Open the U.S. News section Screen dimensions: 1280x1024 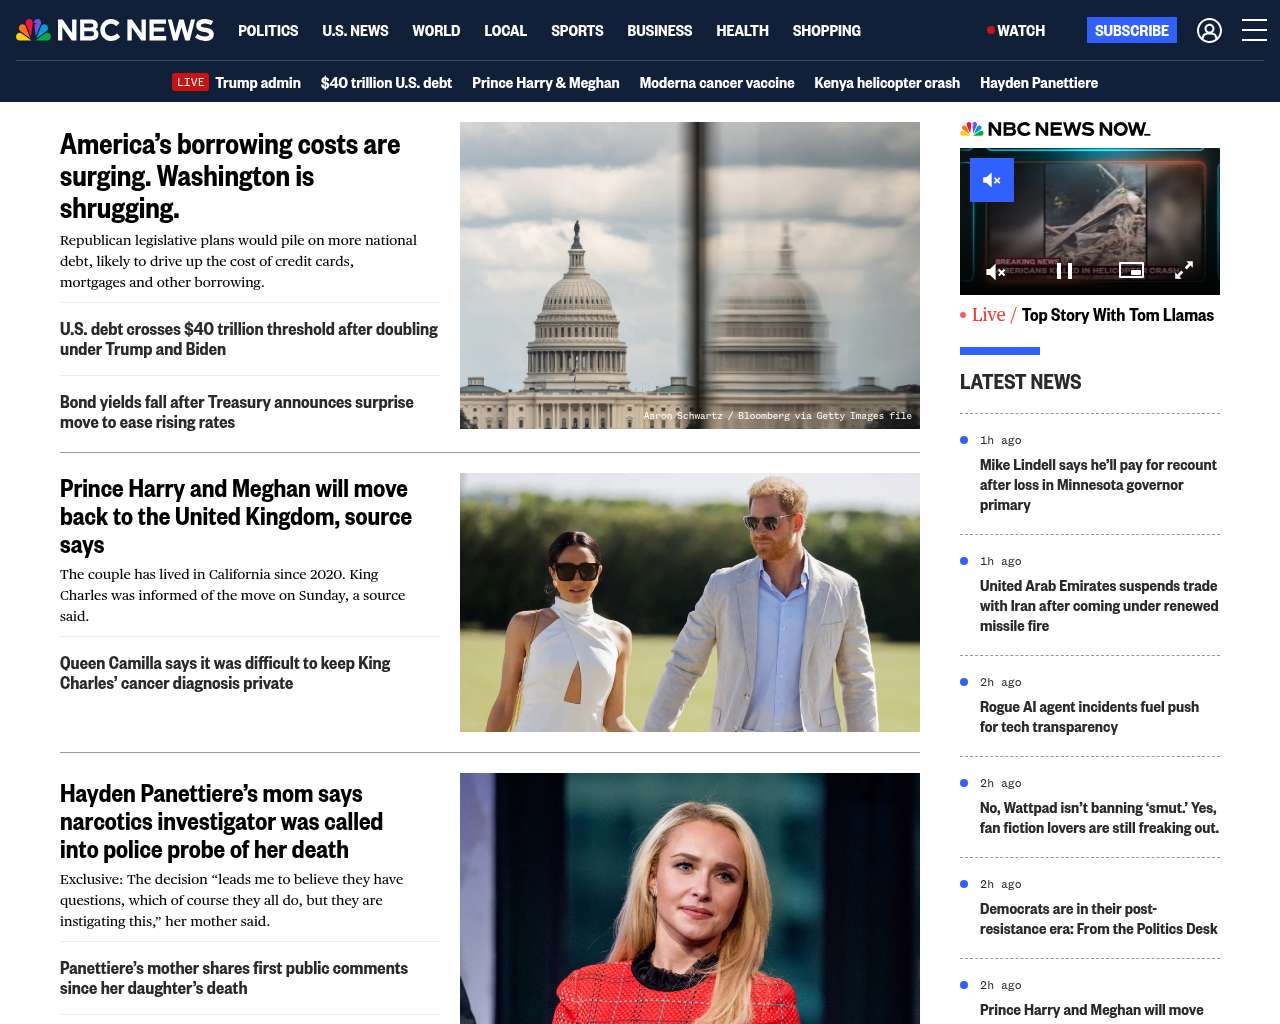click(x=355, y=31)
